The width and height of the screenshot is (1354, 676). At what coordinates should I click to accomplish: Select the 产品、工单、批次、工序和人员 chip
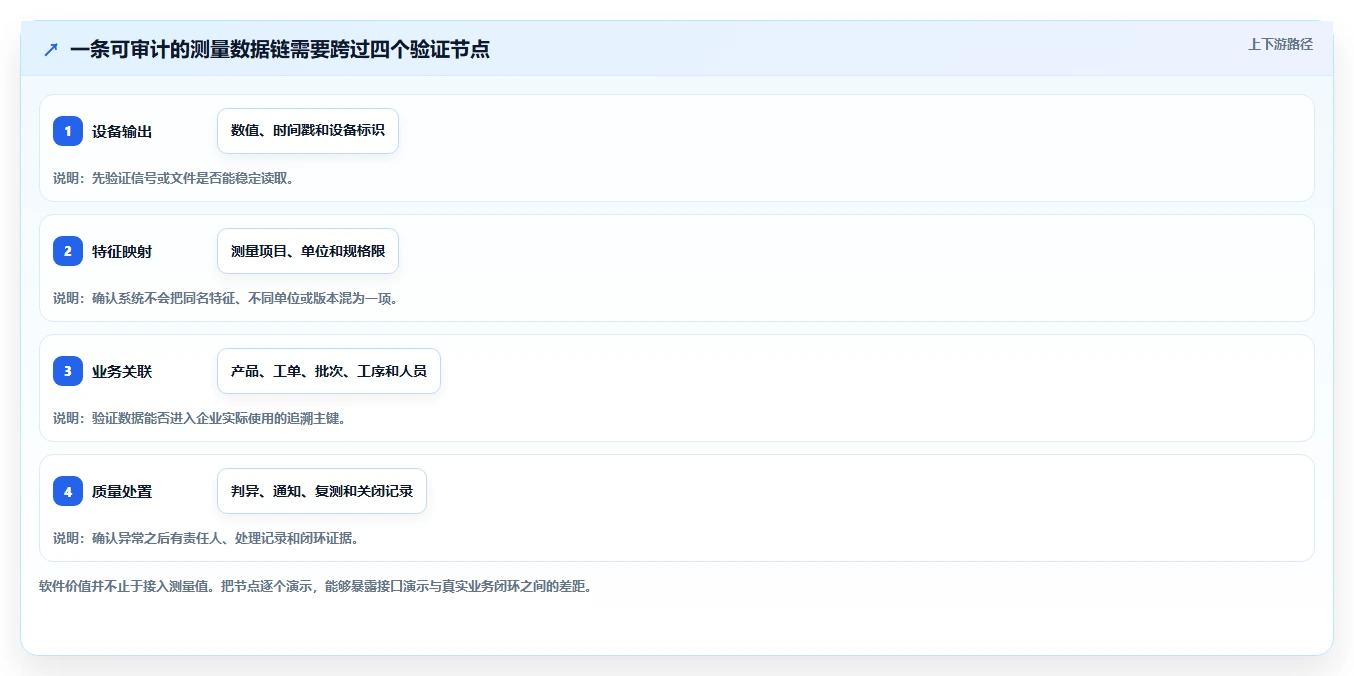click(x=329, y=371)
